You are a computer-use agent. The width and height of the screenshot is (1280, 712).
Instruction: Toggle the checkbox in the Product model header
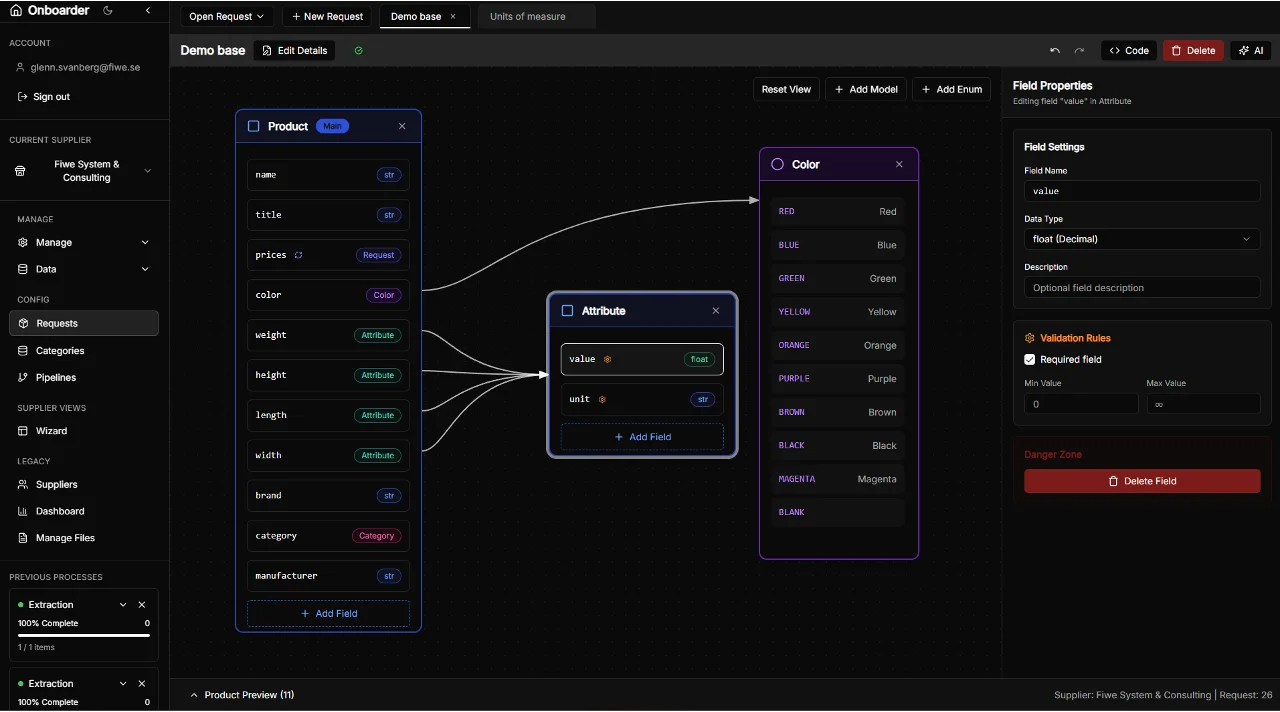tap(253, 126)
